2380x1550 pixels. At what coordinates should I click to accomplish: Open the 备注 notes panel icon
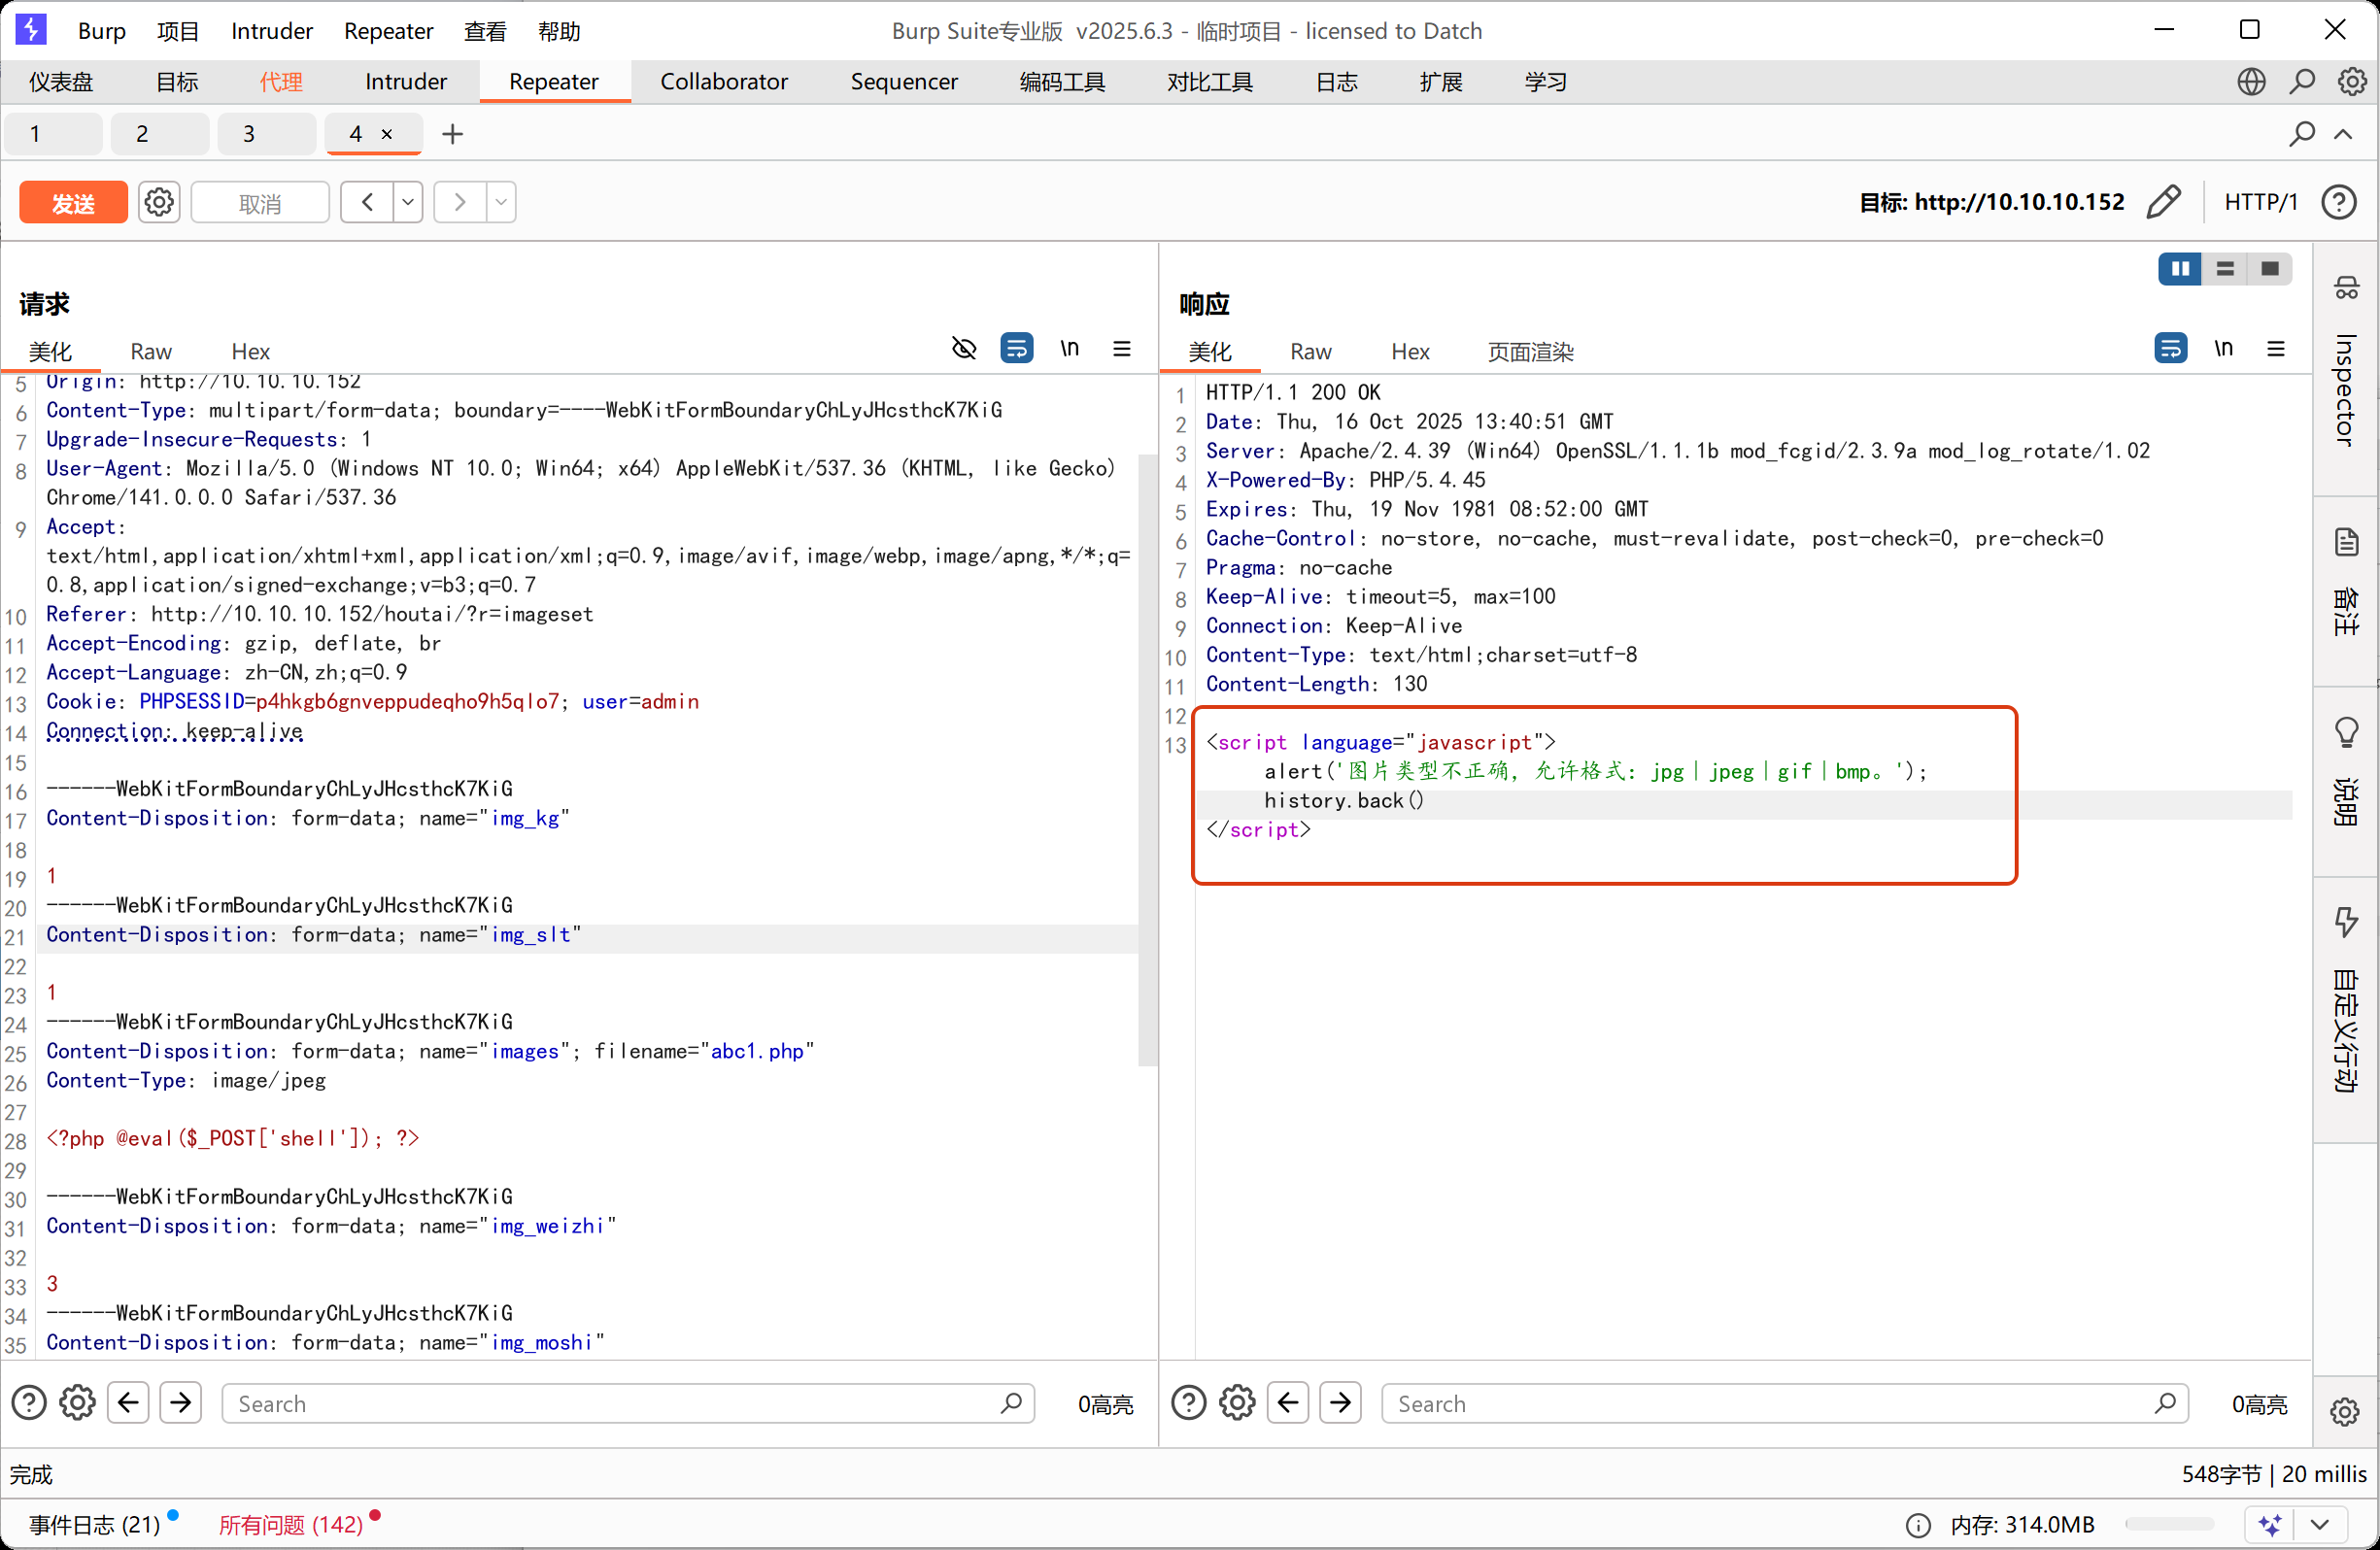point(2346,543)
